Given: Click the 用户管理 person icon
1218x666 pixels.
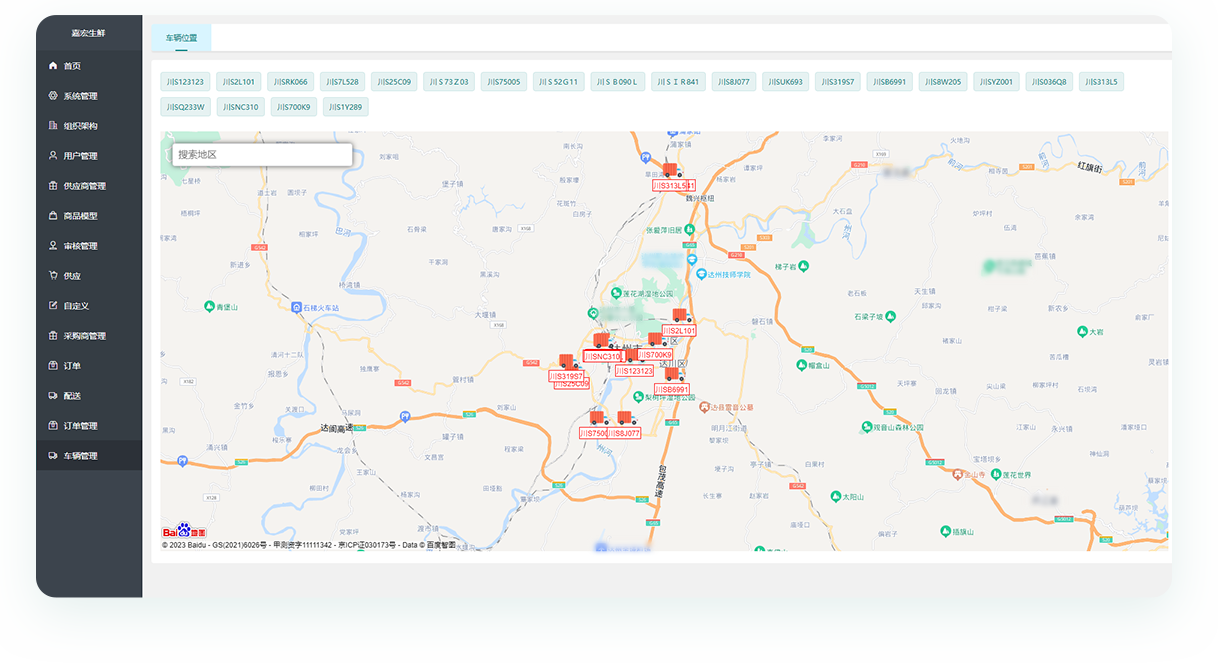Looking at the screenshot, I should tap(53, 156).
